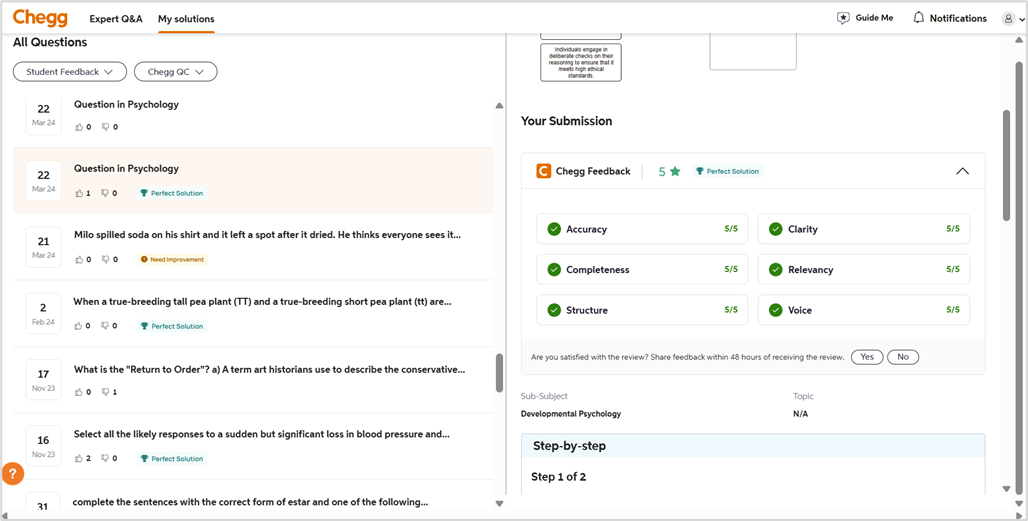Click the questions list scrollbar thumb
Screen dimensions: 1028x521
click(500, 373)
